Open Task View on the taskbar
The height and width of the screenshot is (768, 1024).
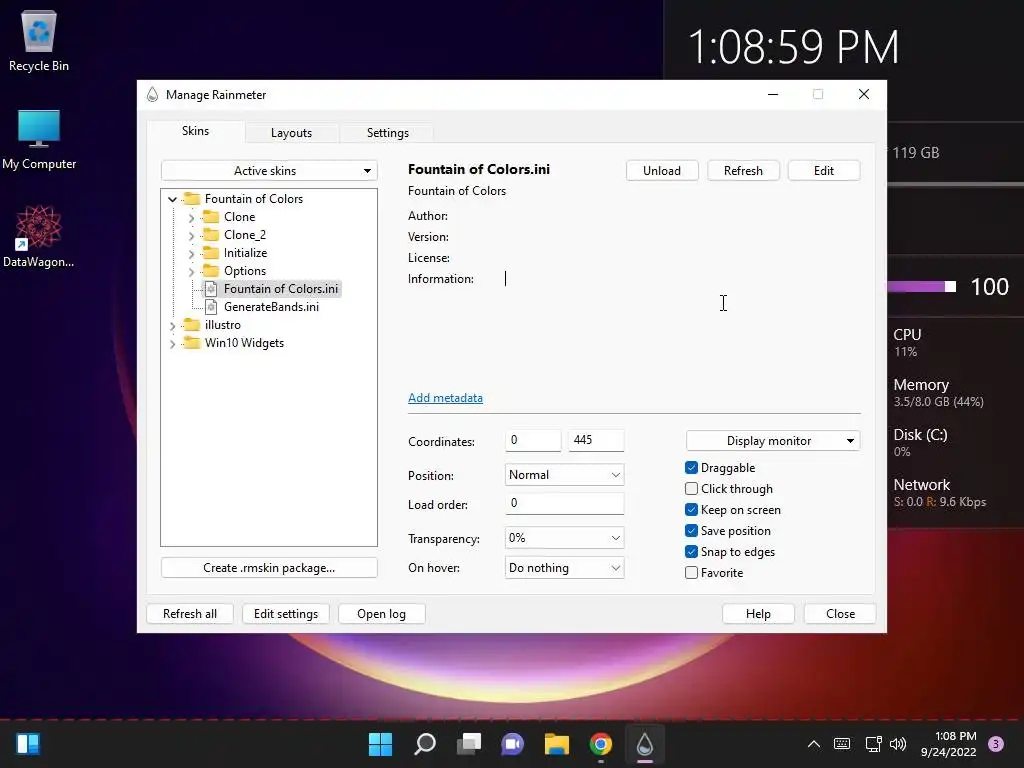point(469,744)
